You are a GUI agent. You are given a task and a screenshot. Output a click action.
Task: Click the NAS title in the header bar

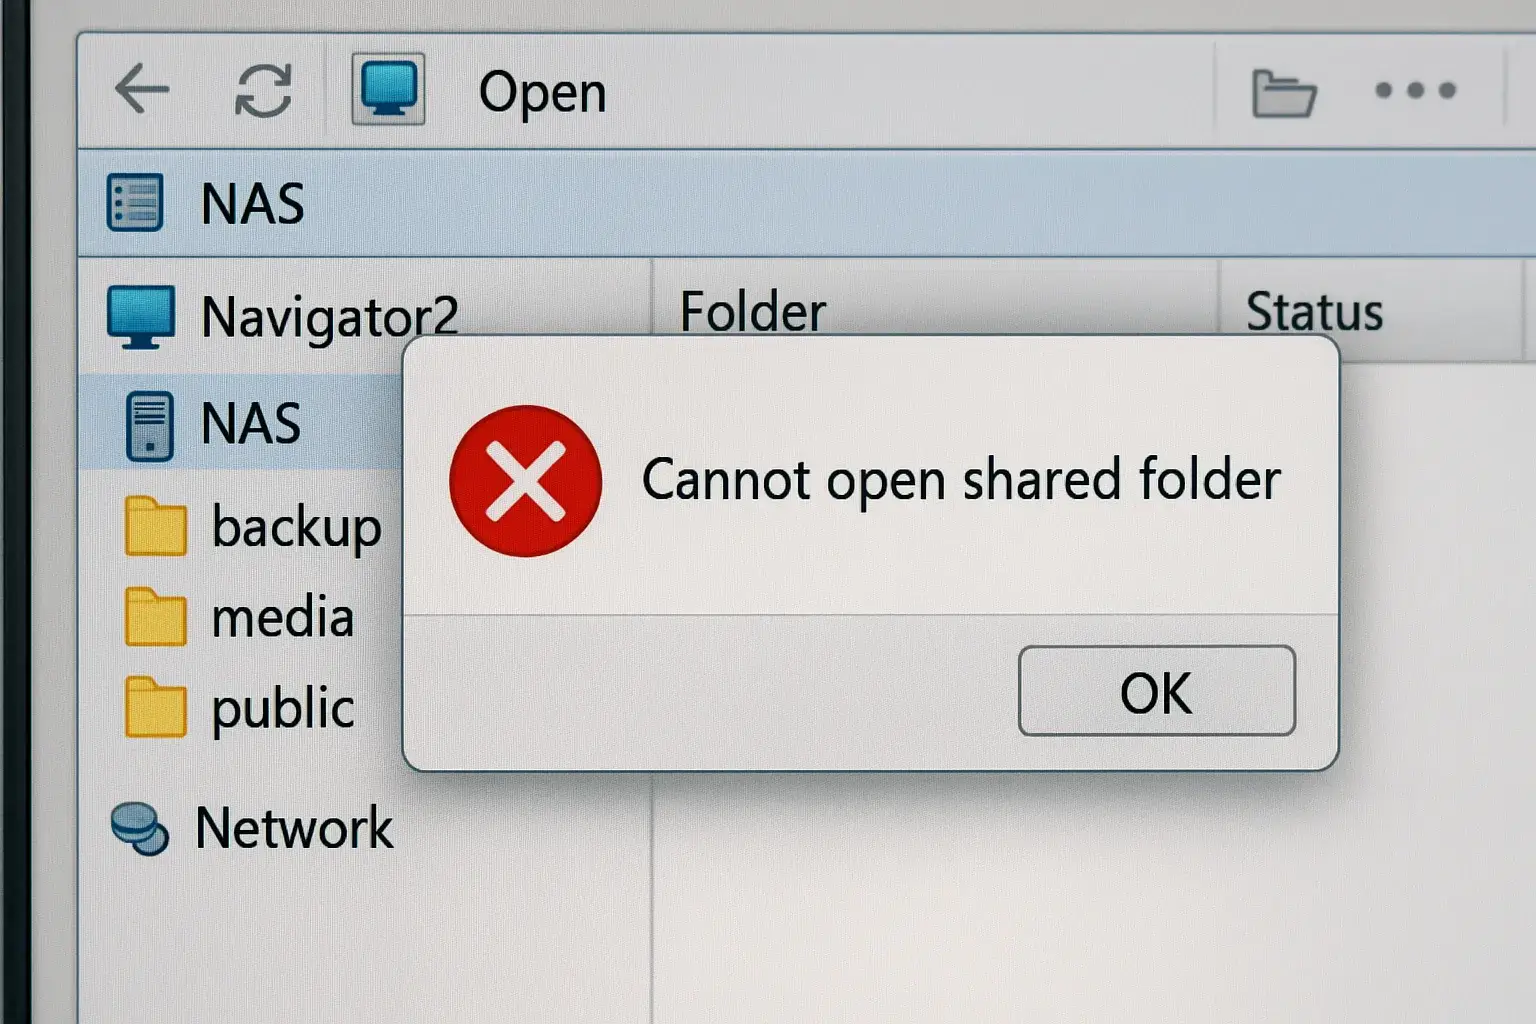pos(252,204)
